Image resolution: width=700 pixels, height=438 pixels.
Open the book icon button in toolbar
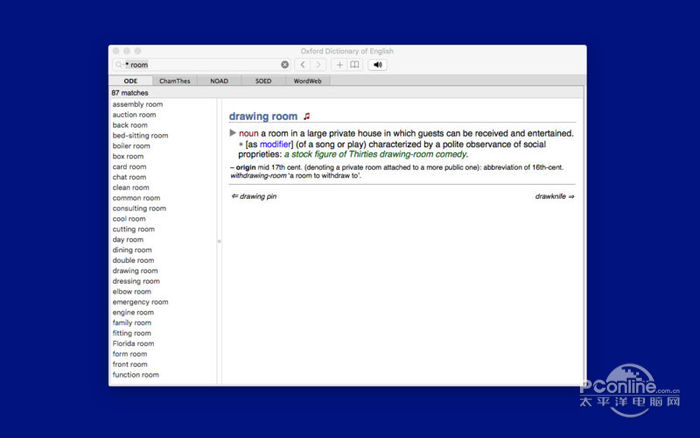coord(354,65)
